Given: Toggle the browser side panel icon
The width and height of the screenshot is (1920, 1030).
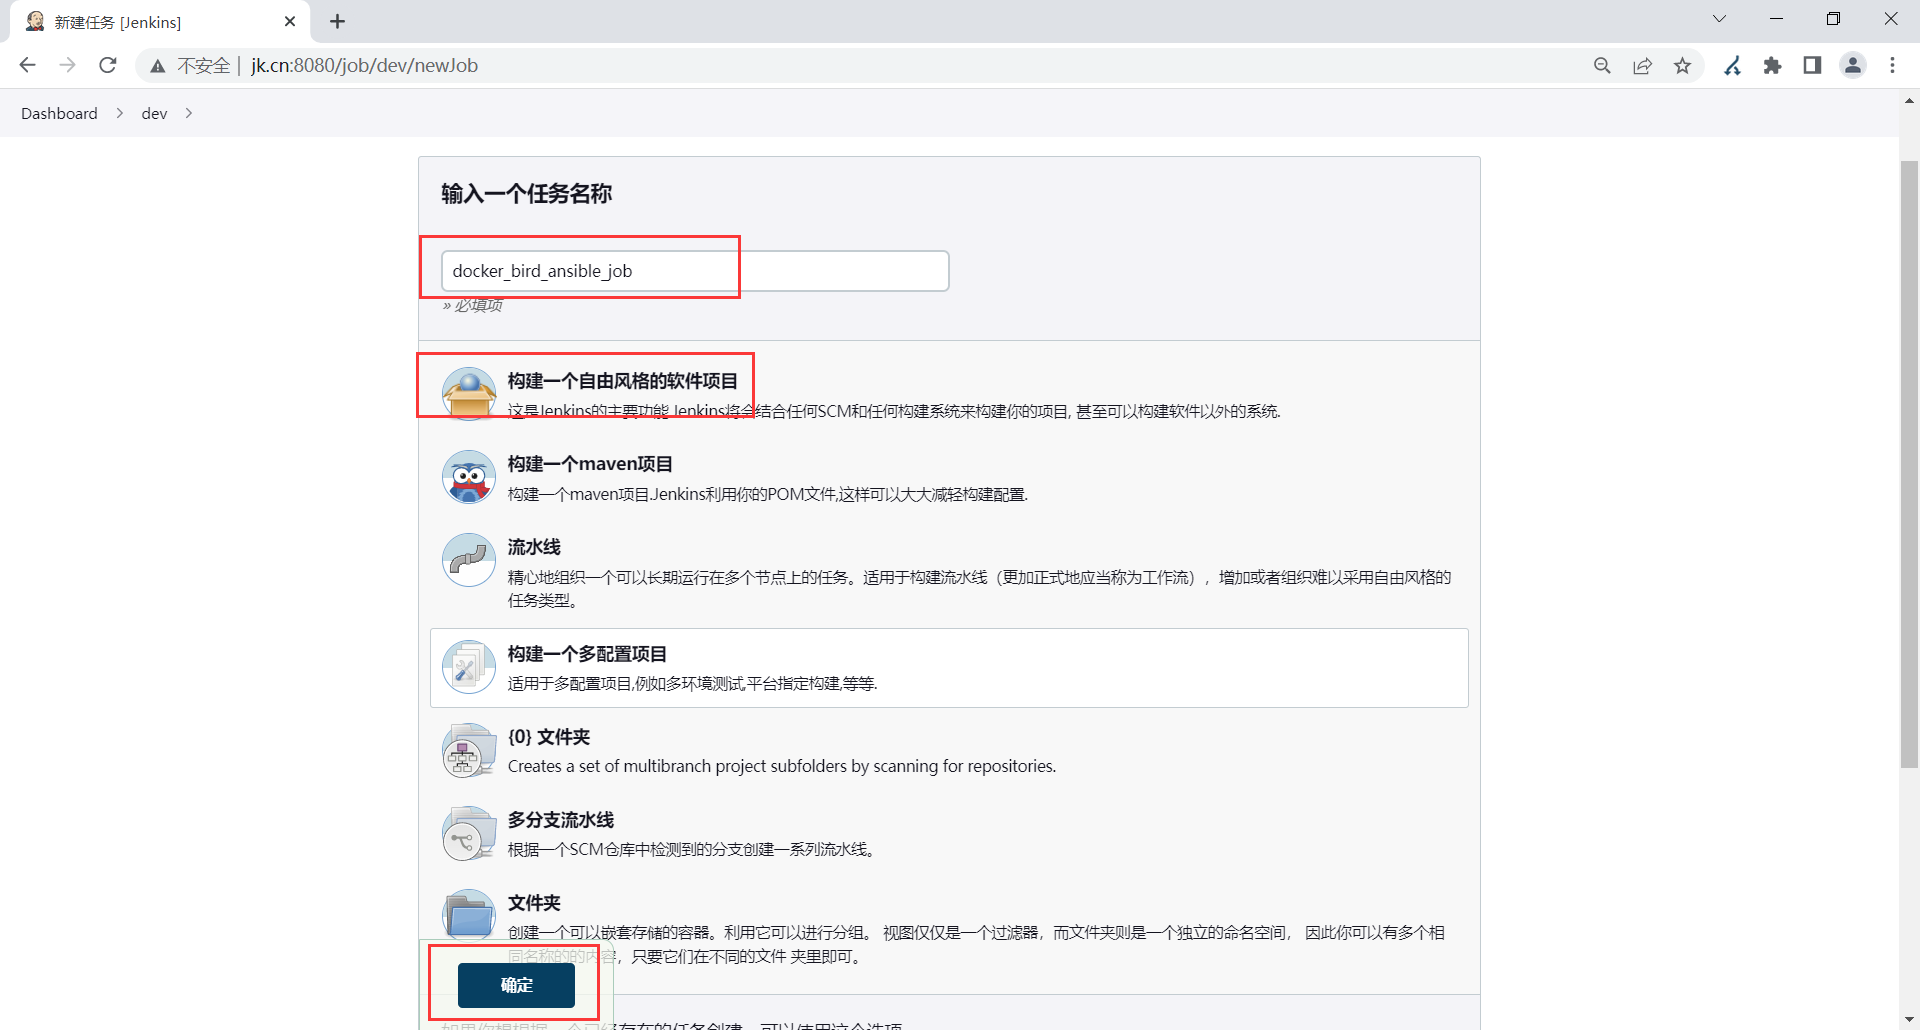Looking at the screenshot, I should [1812, 66].
